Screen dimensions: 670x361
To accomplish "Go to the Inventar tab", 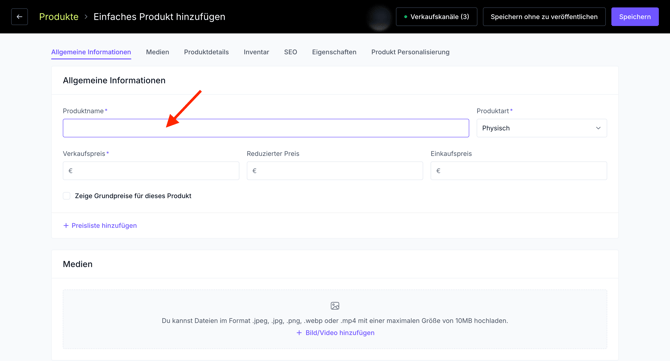I will [256, 52].
